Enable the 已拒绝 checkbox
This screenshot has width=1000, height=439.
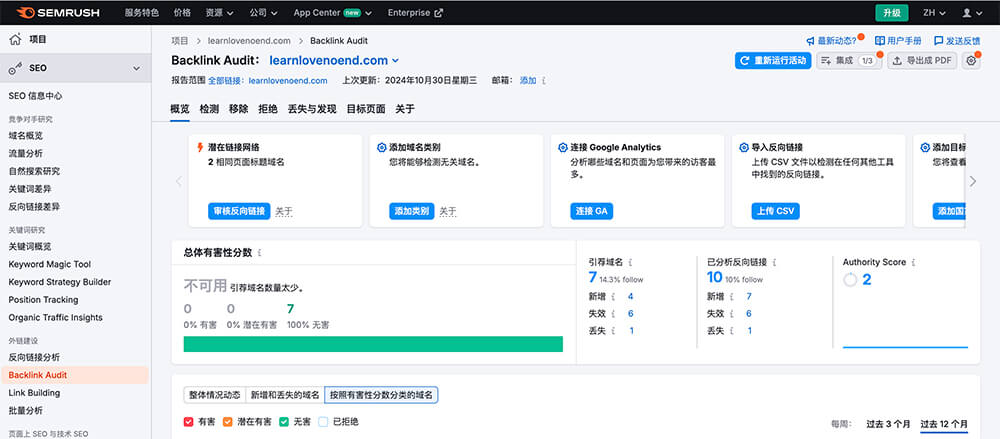(323, 422)
